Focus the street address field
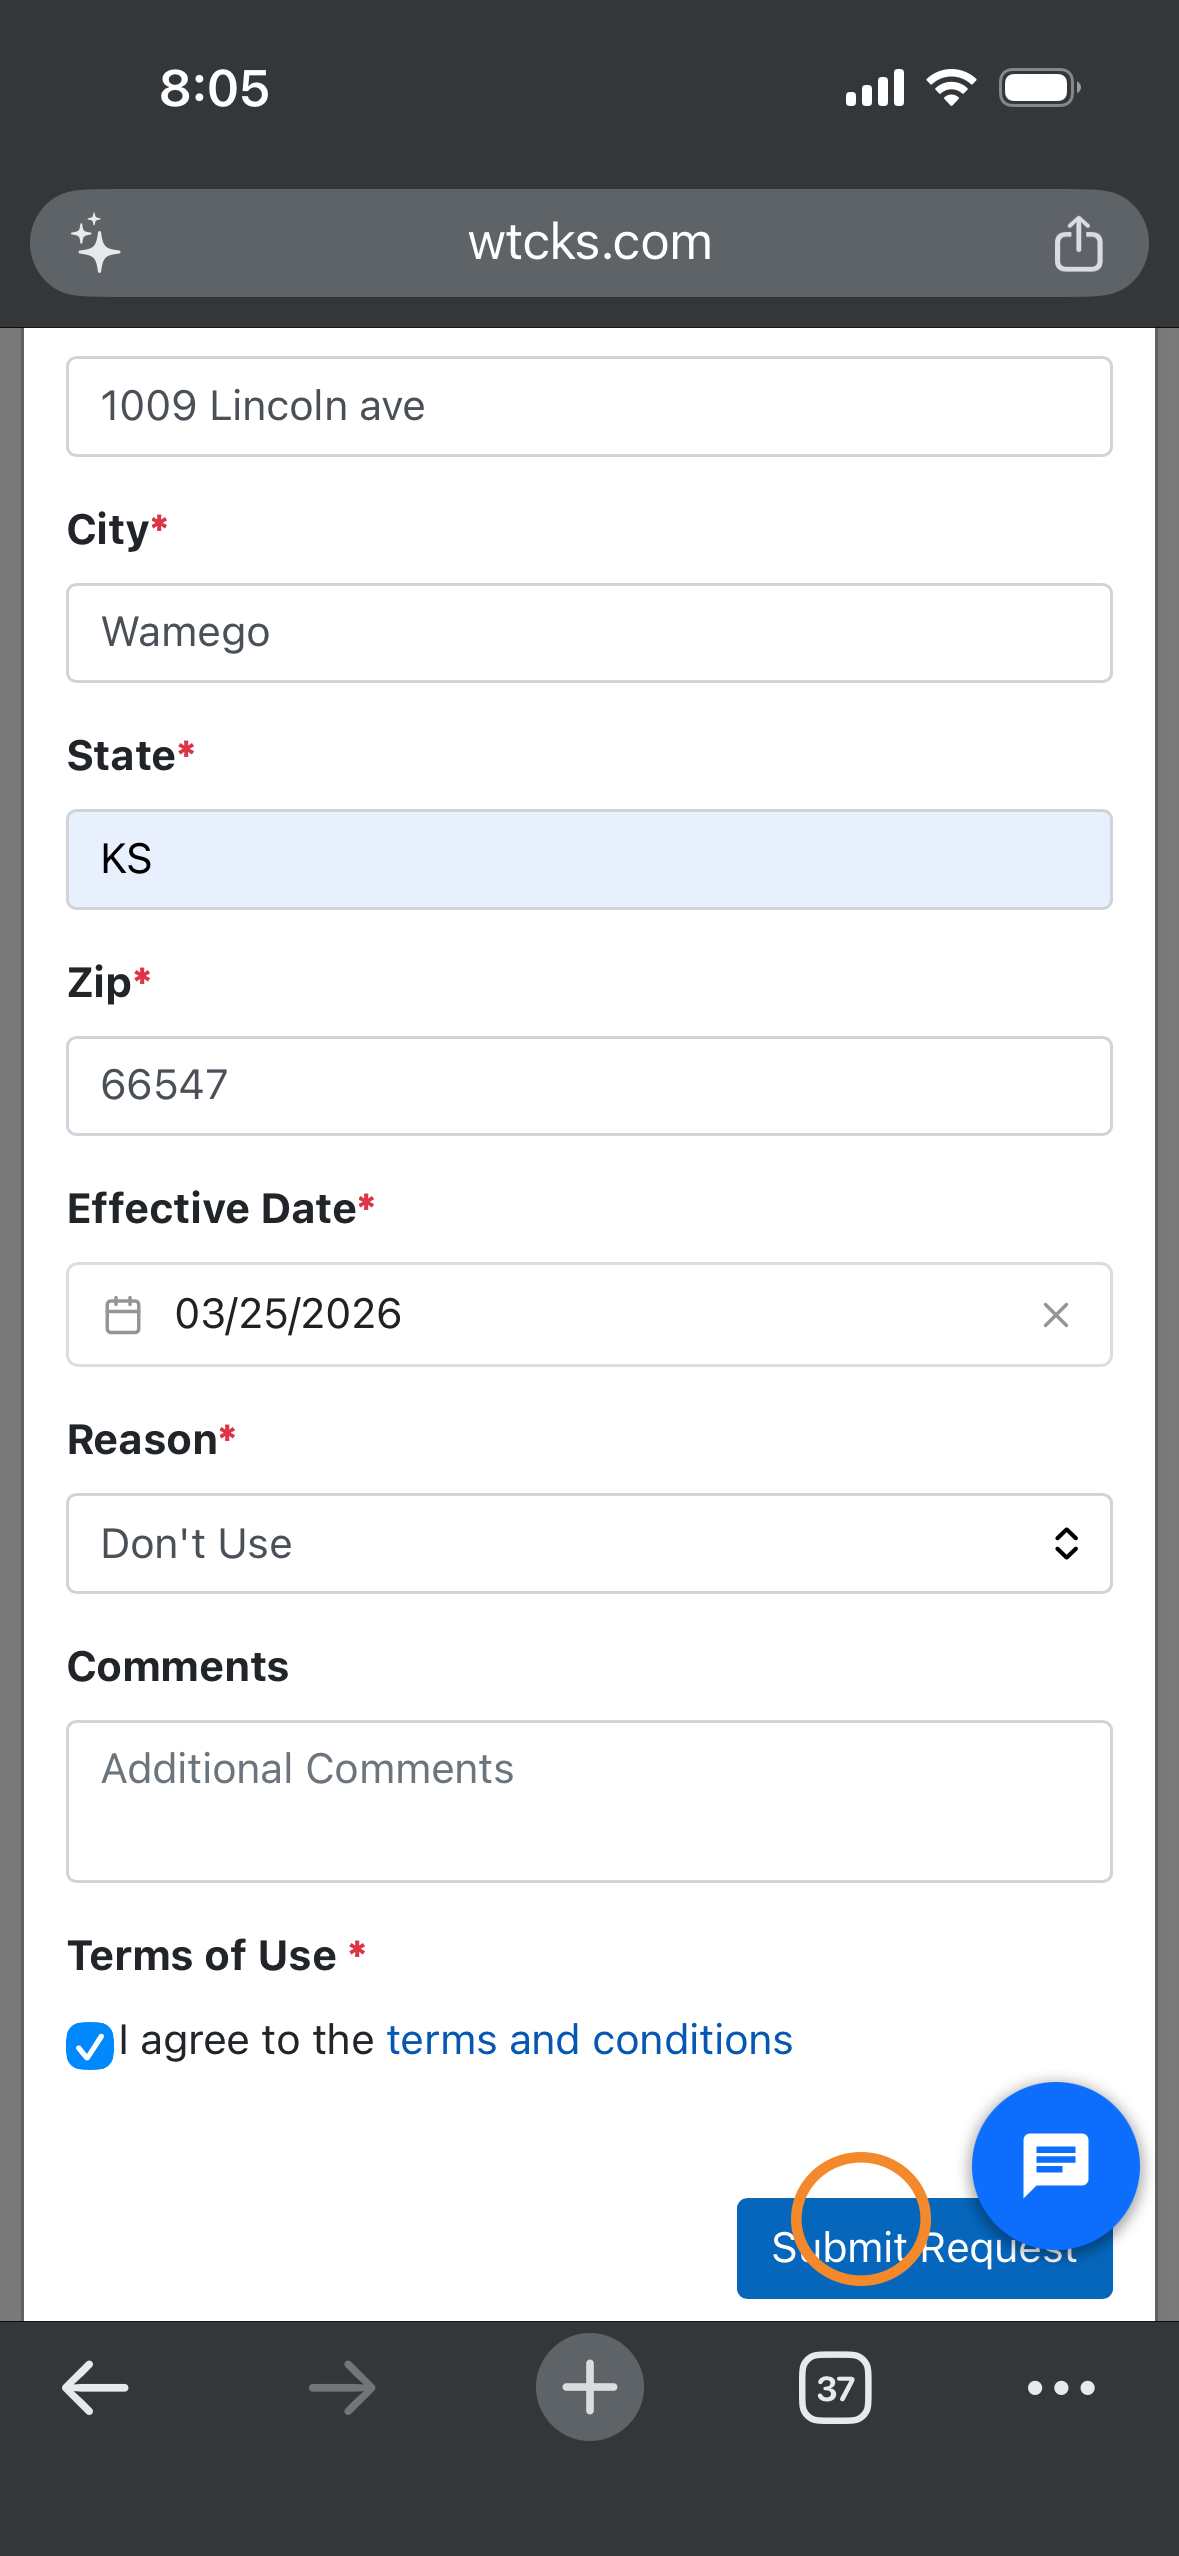 click(x=589, y=407)
